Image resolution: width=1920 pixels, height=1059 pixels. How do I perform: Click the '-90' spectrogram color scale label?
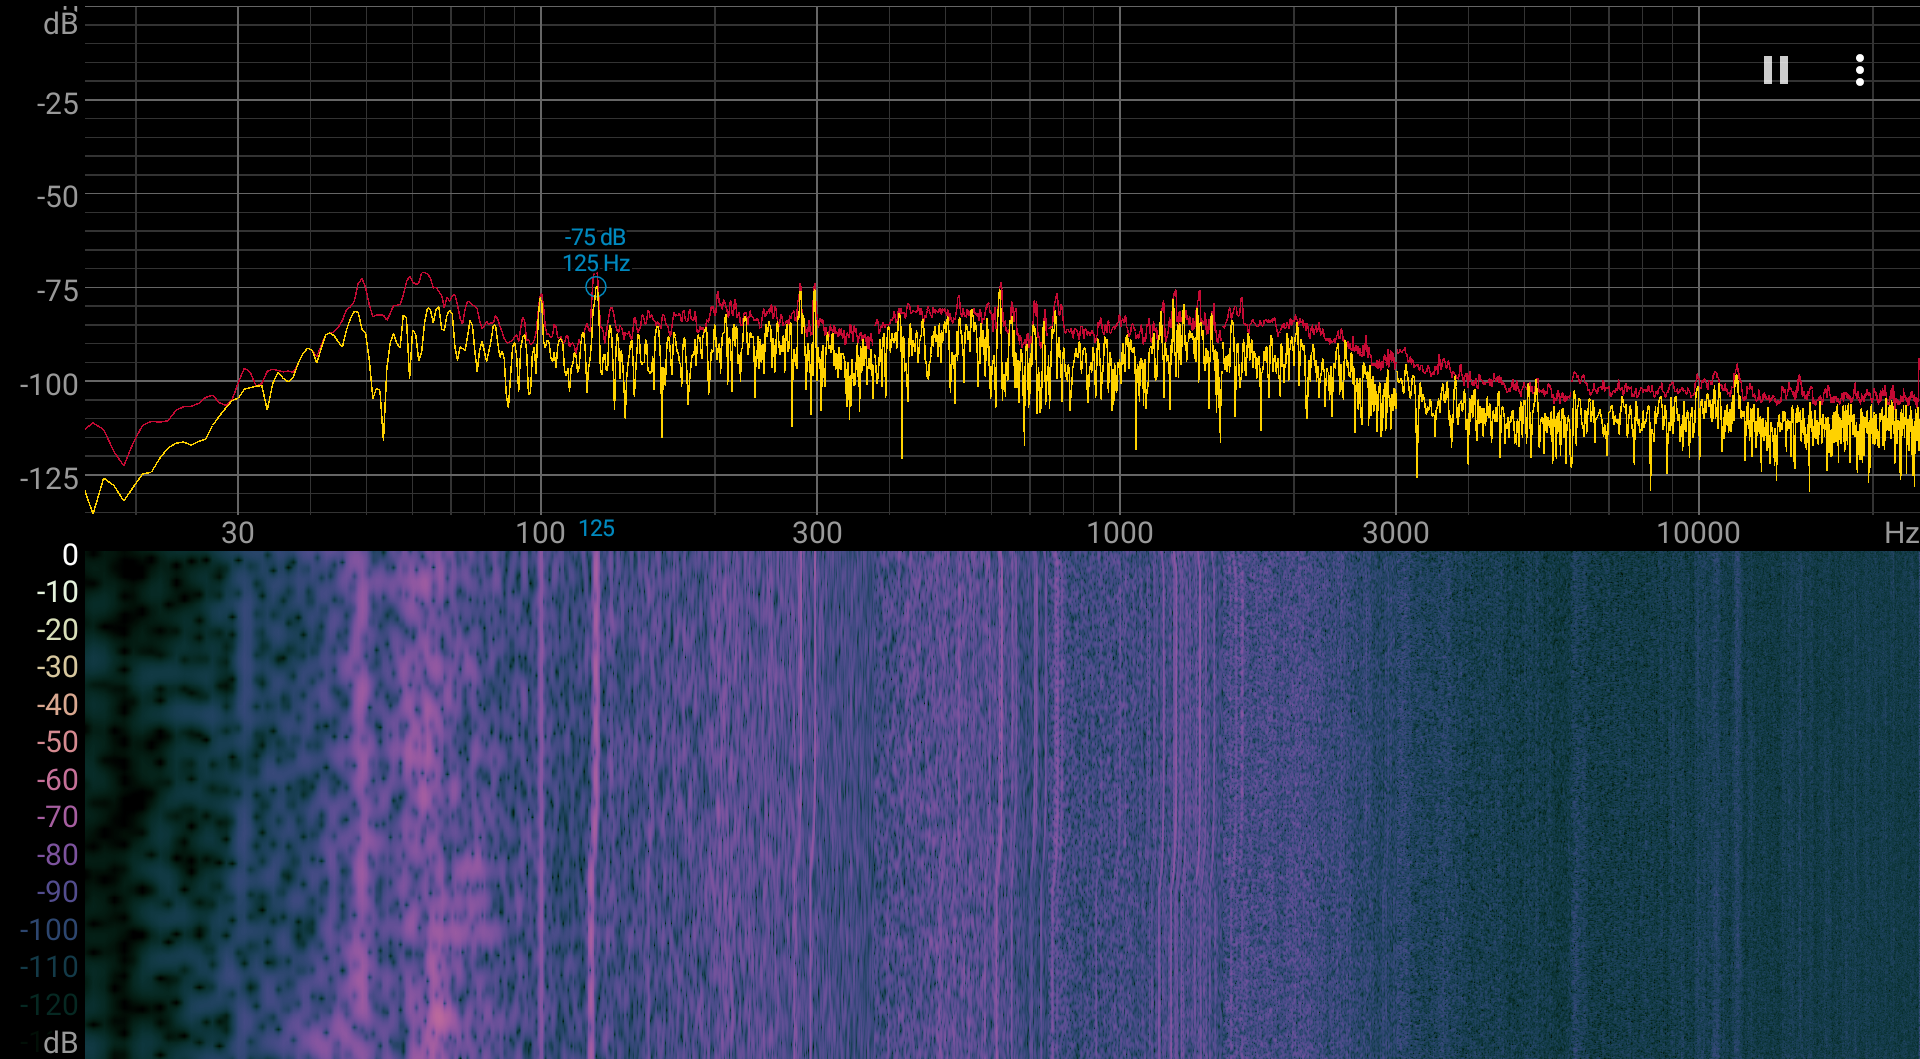click(x=57, y=892)
